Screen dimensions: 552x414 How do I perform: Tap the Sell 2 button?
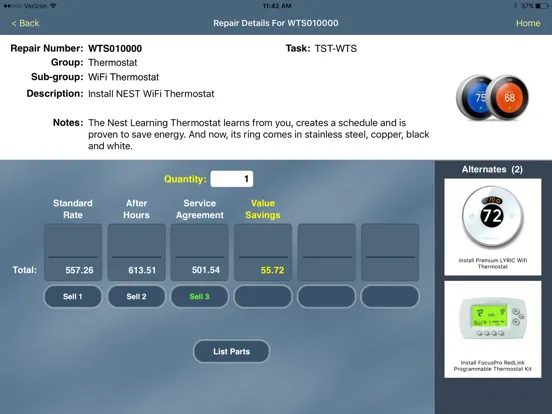click(136, 296)
